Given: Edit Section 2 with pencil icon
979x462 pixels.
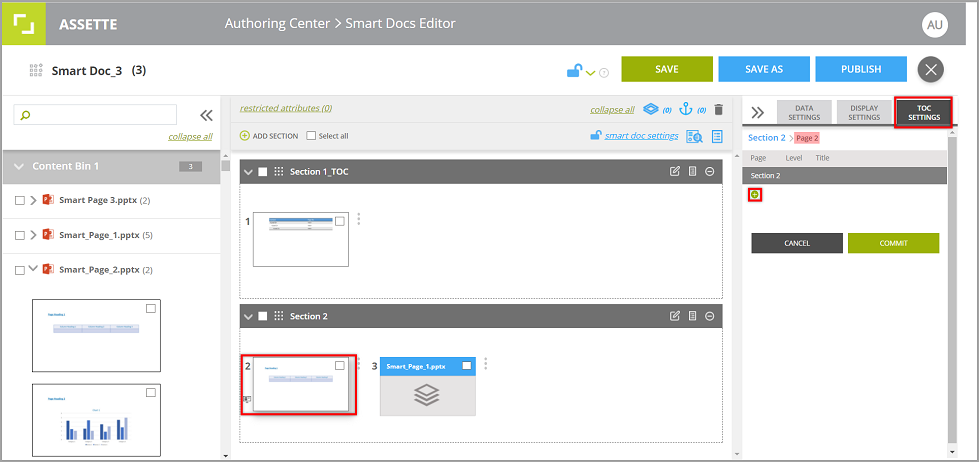Looking at the screenshot, I should pyautogui.click(x=674, y=316).
